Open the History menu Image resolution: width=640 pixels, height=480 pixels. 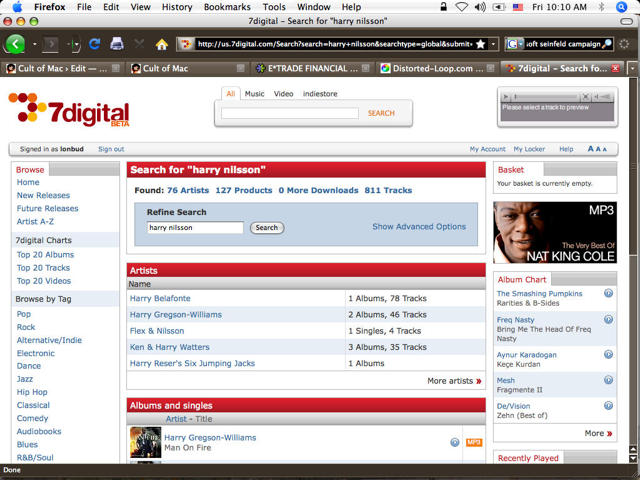click(177, 7)
